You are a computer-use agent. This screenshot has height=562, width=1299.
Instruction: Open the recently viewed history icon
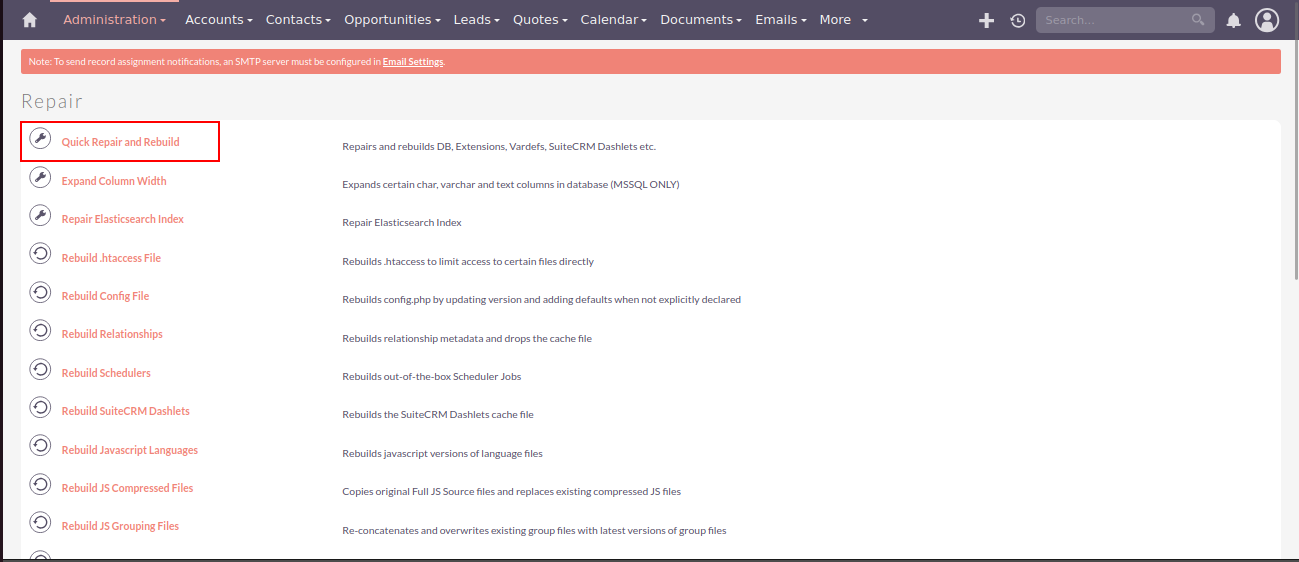coord(1018,20)
